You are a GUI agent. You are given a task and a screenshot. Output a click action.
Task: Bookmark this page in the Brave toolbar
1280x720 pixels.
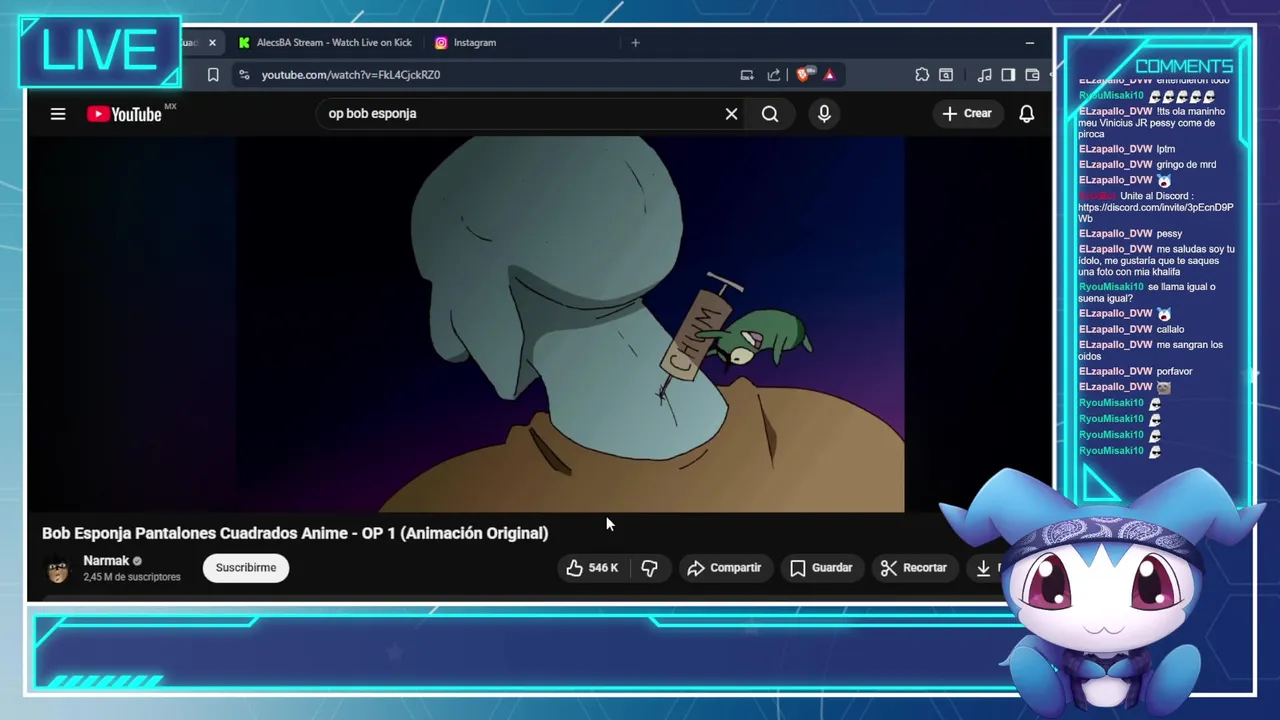(x=213, y=75)
